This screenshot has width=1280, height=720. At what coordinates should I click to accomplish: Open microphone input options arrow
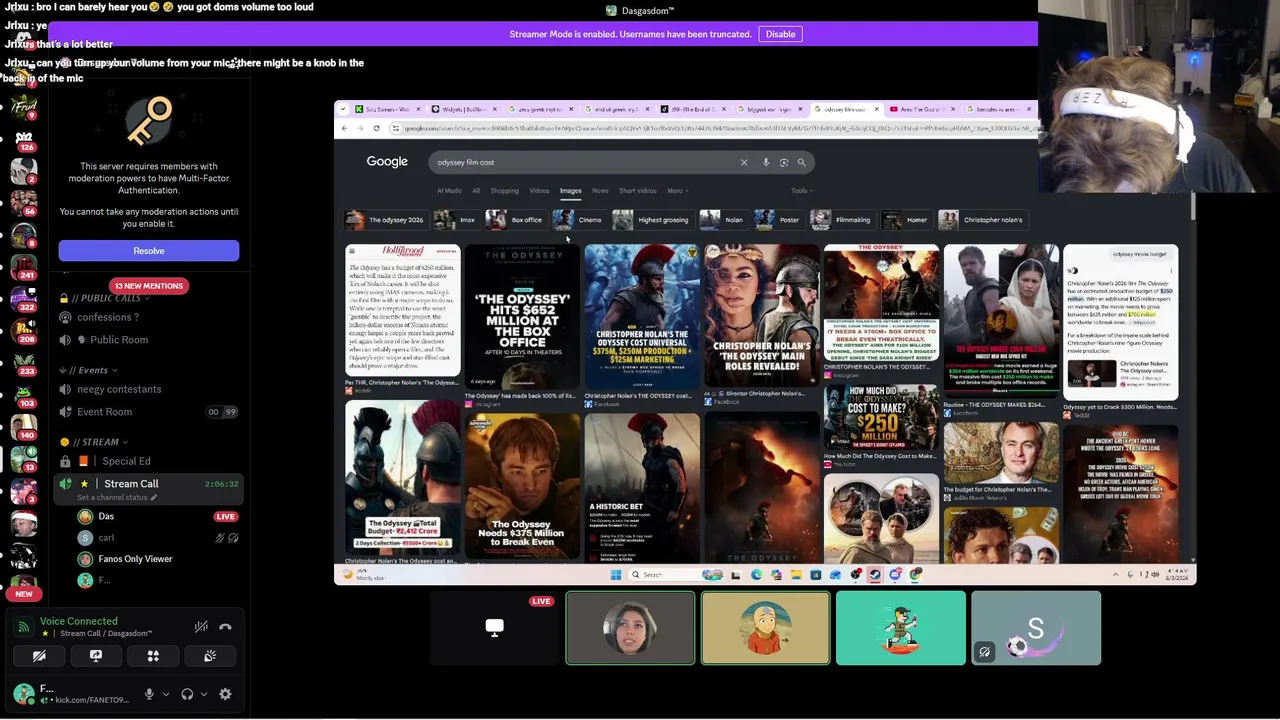pos(166,694)
